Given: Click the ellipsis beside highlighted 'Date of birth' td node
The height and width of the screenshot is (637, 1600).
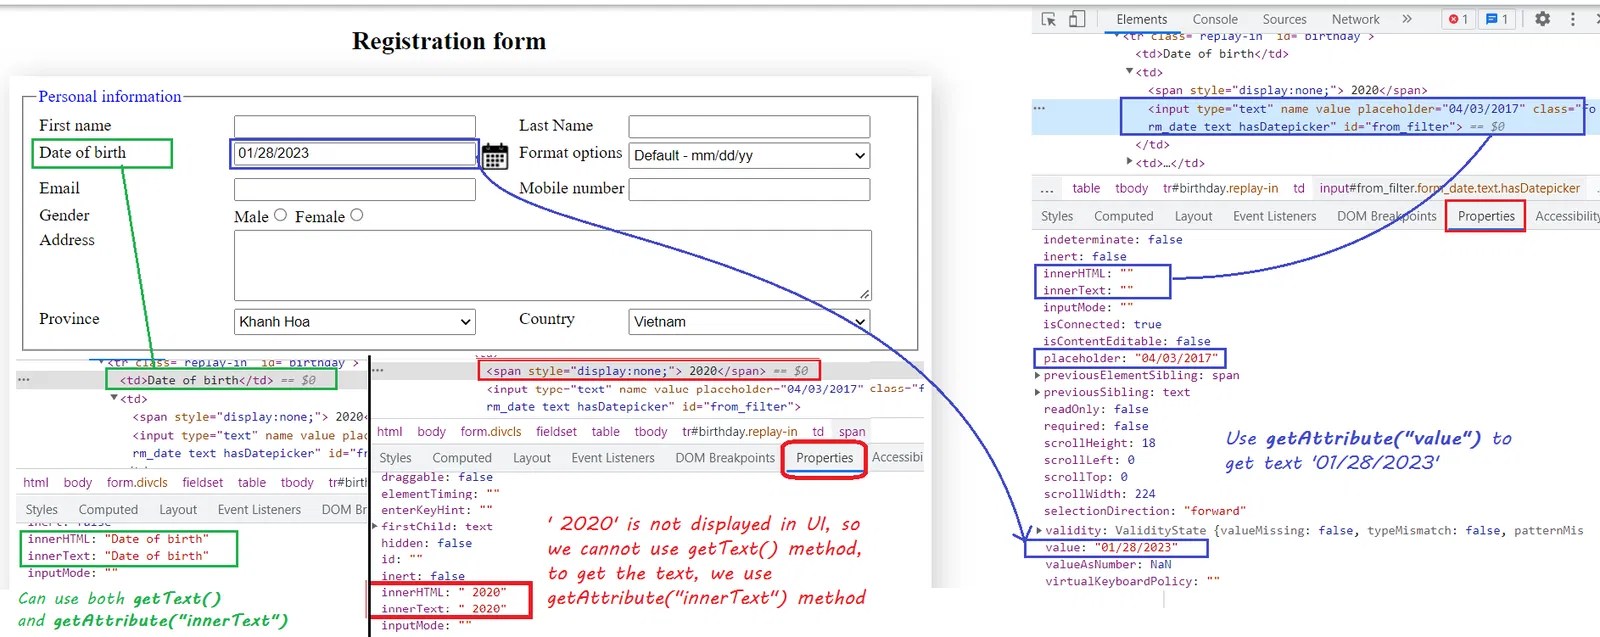Looking at the screenshot, I should [23, 380].
